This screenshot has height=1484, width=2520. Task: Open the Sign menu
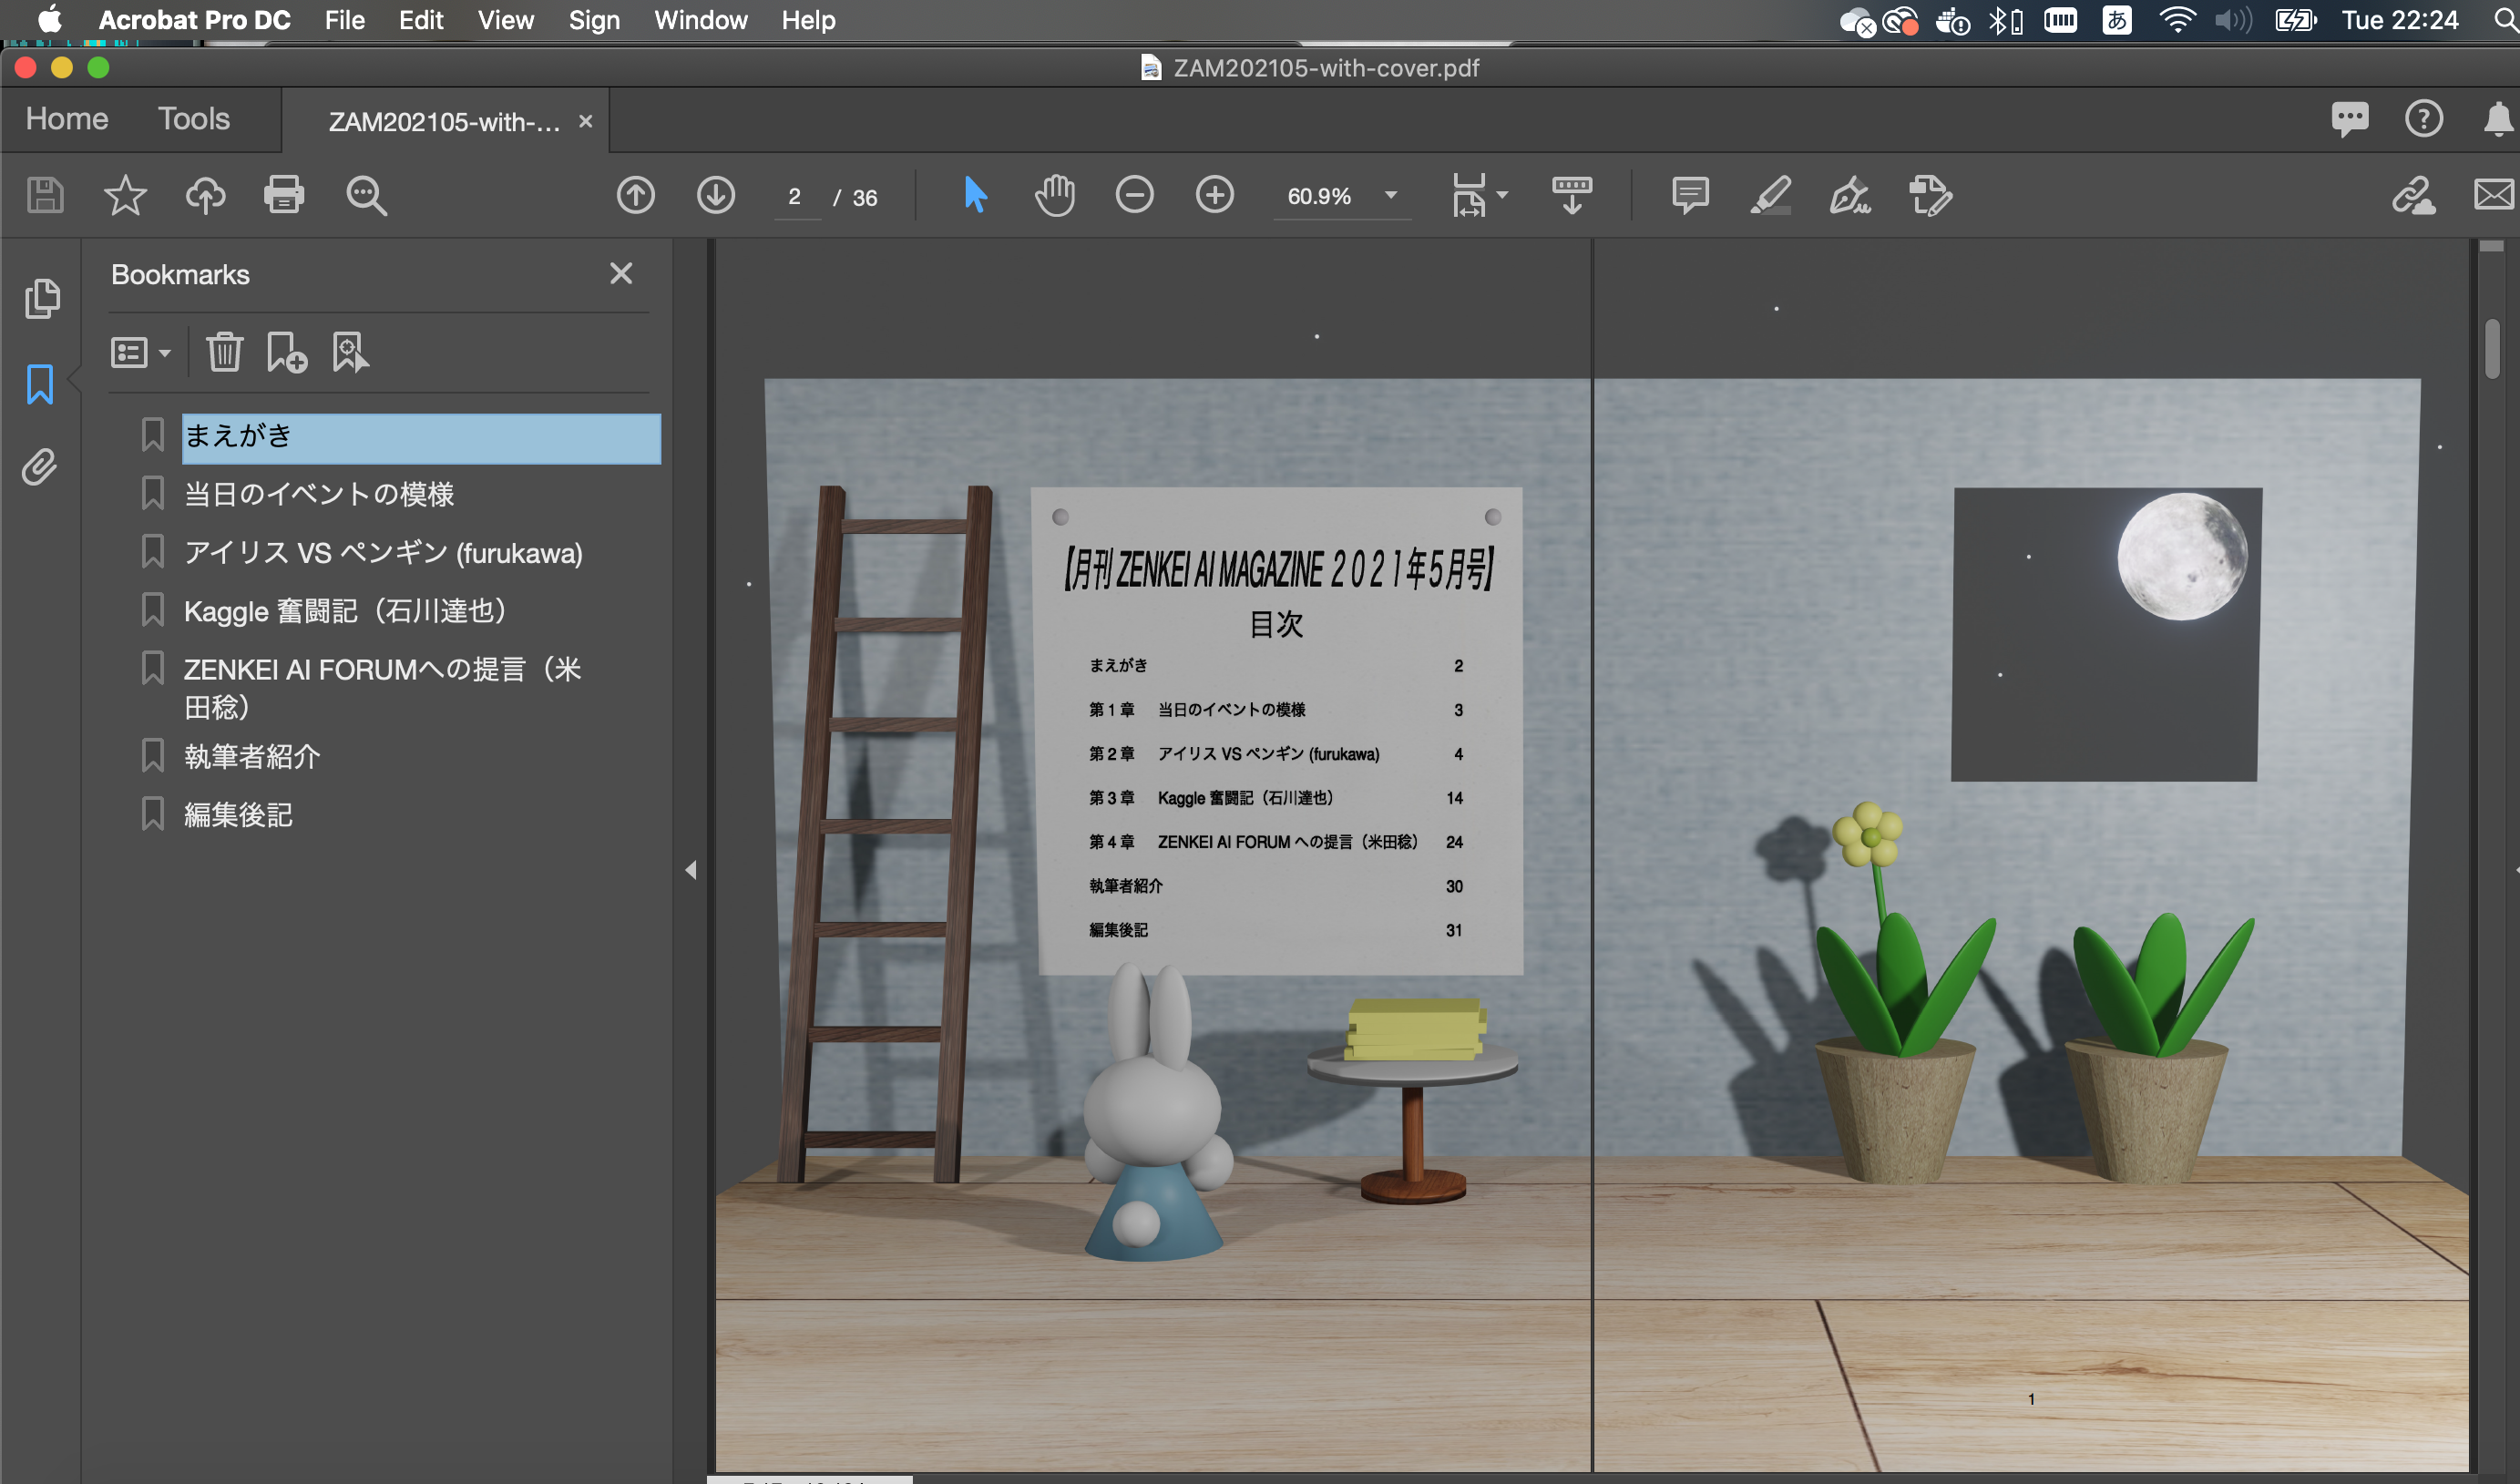coord(594,20)
